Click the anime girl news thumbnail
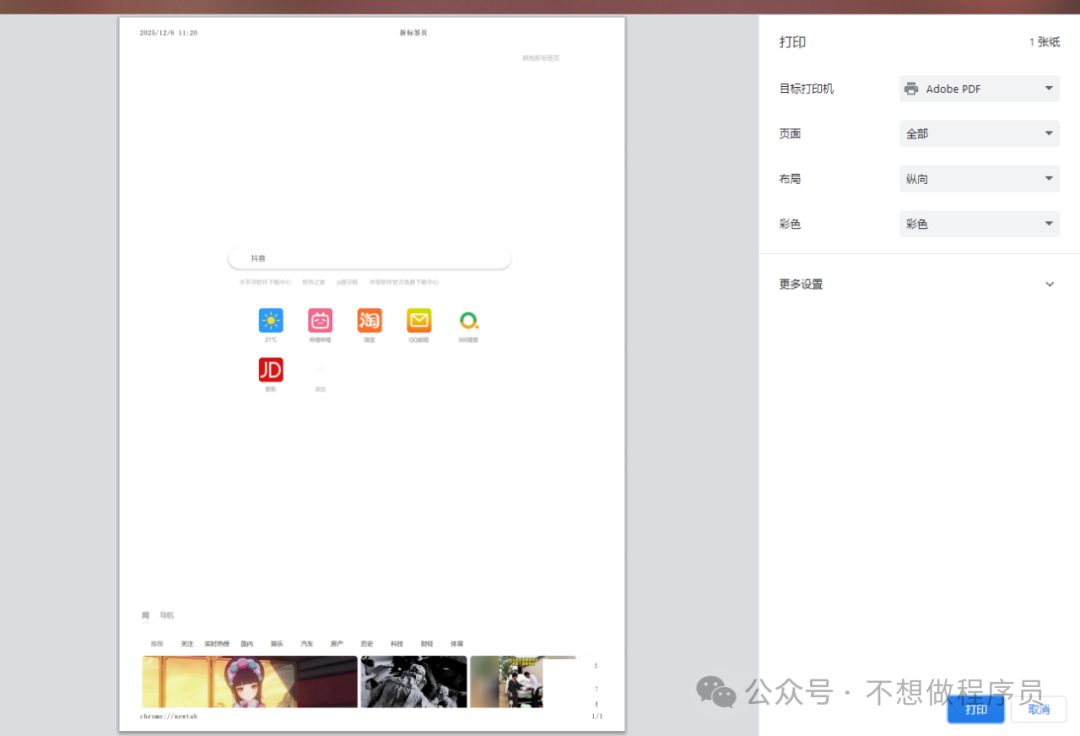The height and width of the screenshot is (736, 1080). 249,682
